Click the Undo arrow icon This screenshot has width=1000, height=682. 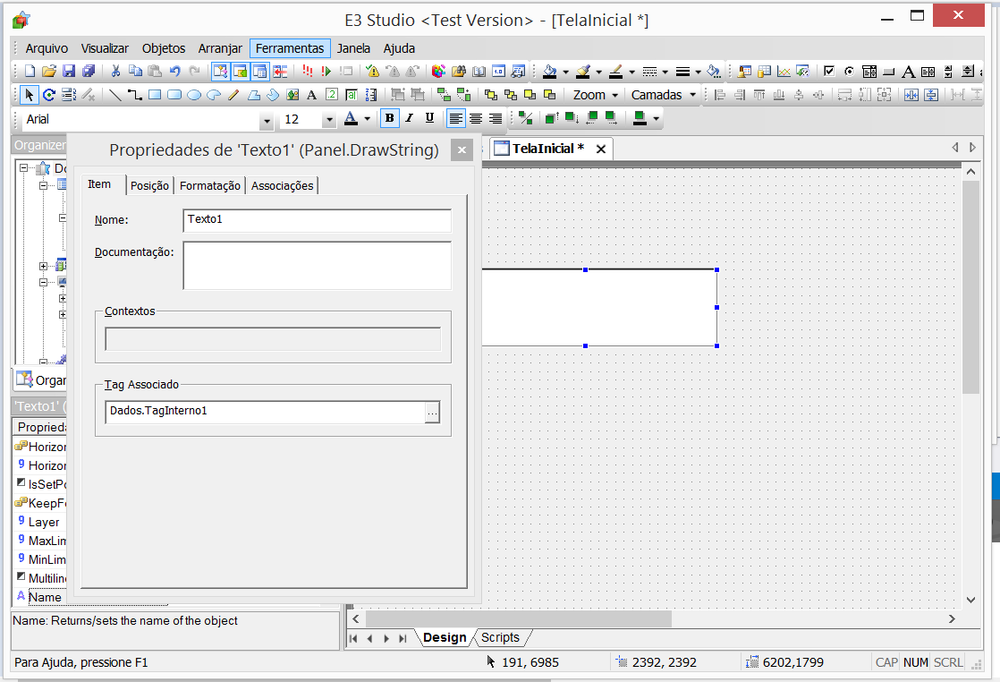point(175,71)
